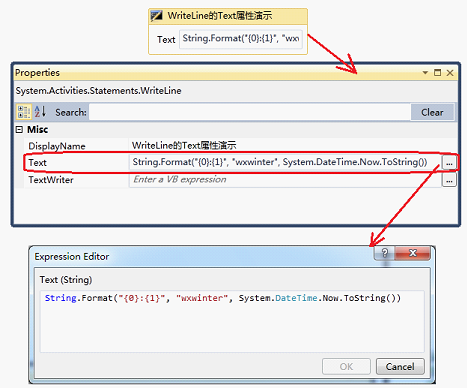Click the OK button in Expression Editor
The image size is (467, 388).
[346, 366]
